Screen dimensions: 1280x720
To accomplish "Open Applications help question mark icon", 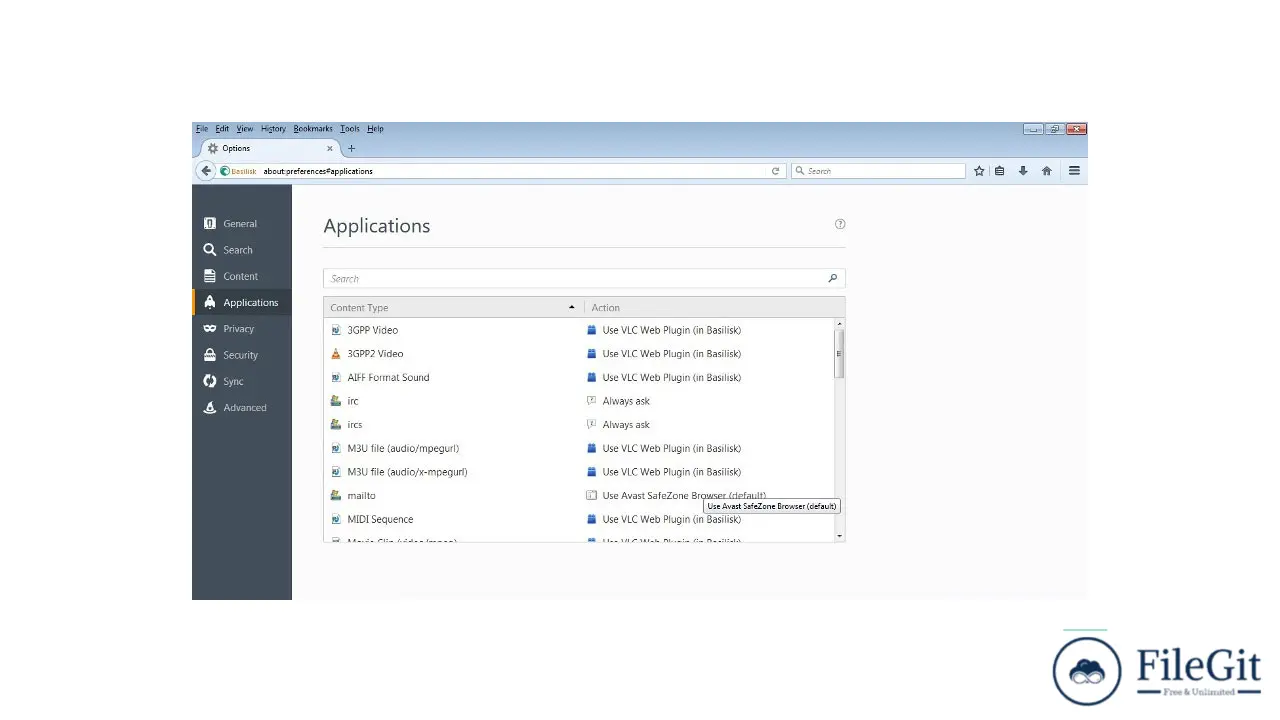I will click(x=840, y=224).
